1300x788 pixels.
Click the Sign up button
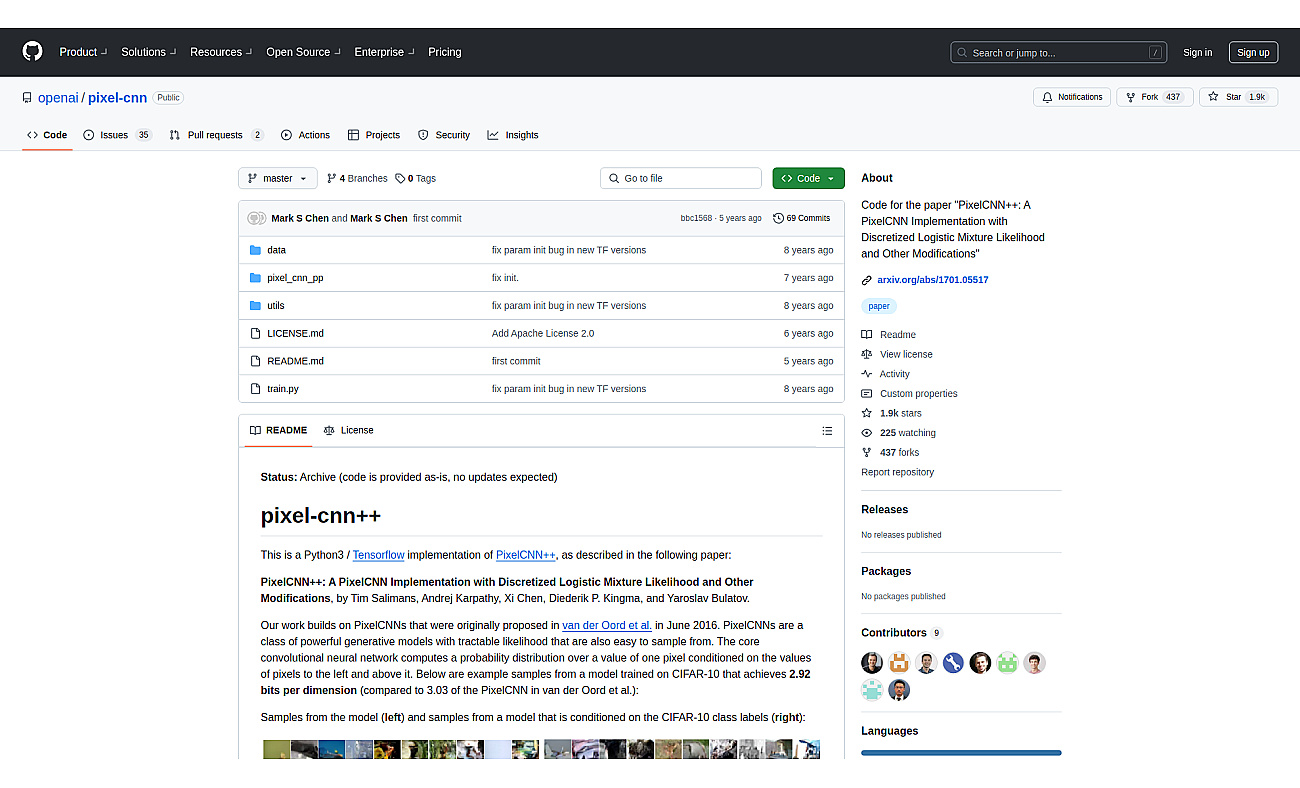[1252, 52]
